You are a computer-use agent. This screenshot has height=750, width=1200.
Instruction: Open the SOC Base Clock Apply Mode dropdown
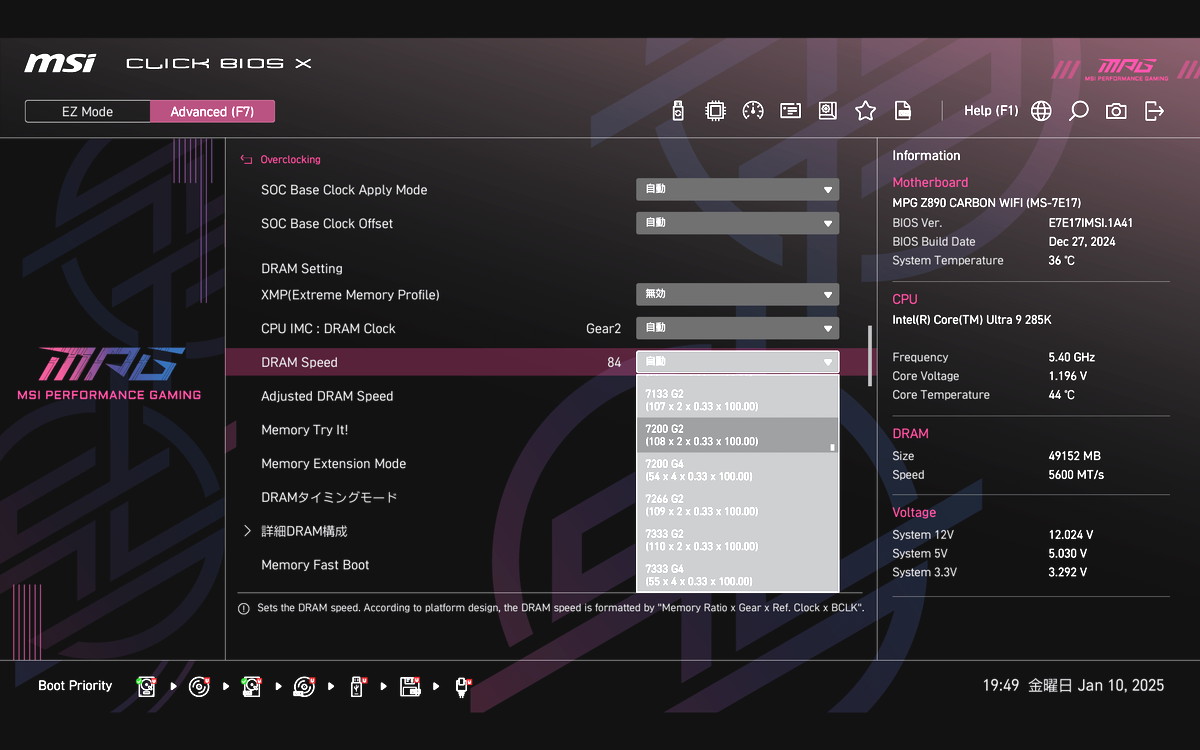[737, 190]
